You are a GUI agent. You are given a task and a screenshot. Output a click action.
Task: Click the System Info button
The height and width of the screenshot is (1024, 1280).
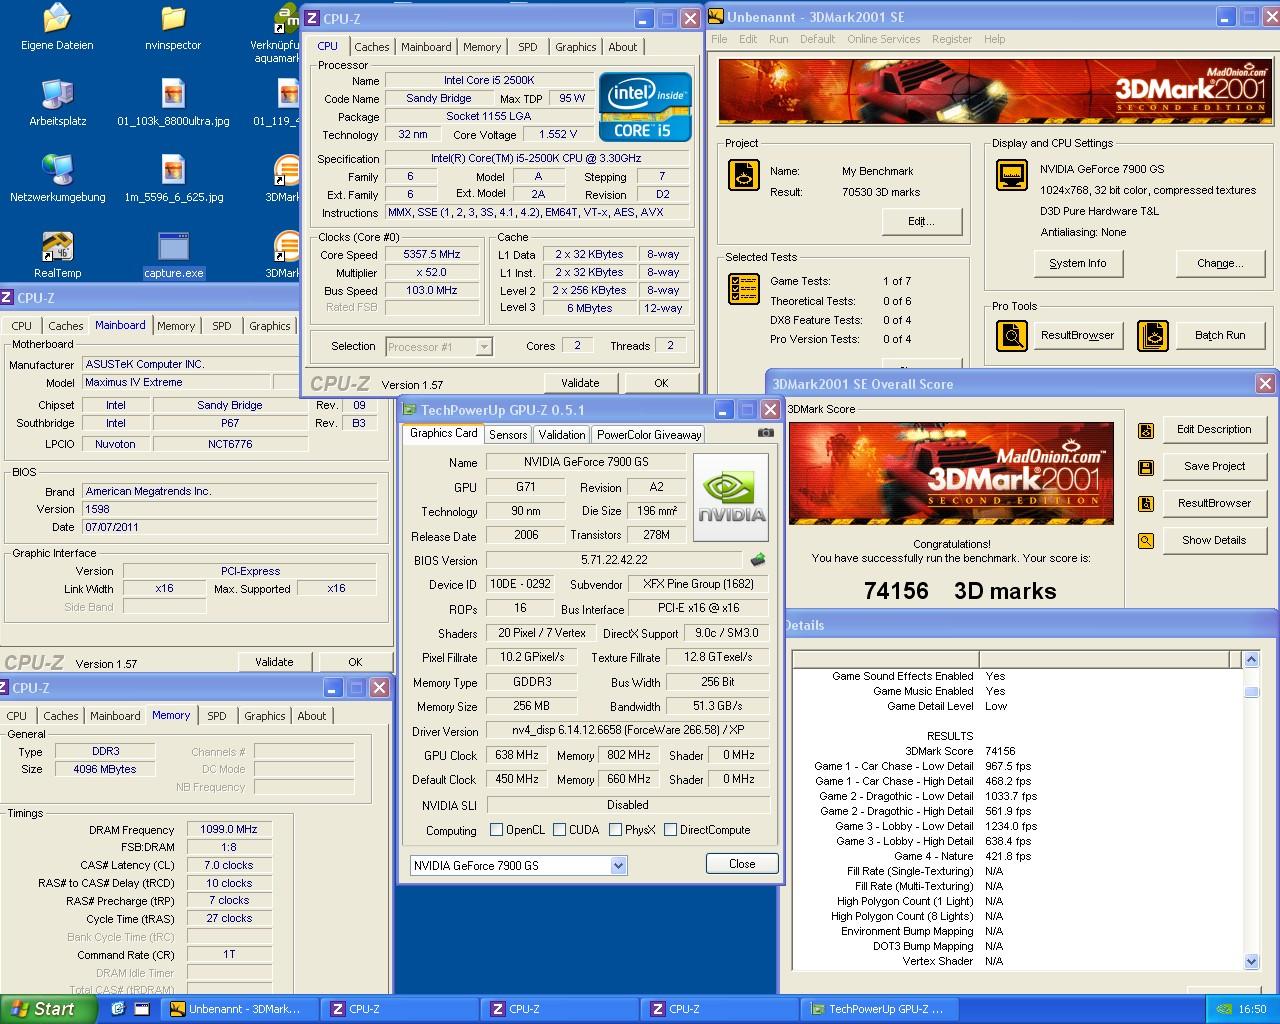(1078, 264)
